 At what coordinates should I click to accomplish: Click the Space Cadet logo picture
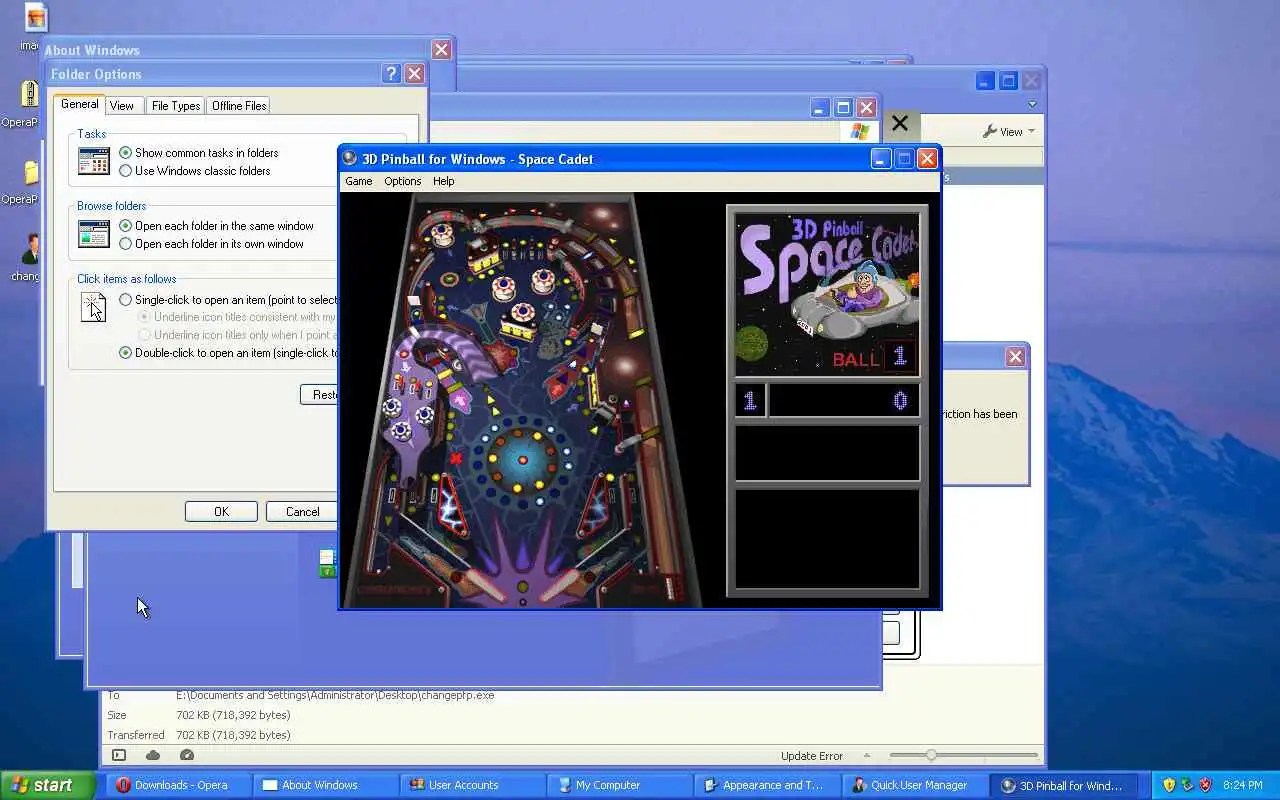[x=827, y=293]
